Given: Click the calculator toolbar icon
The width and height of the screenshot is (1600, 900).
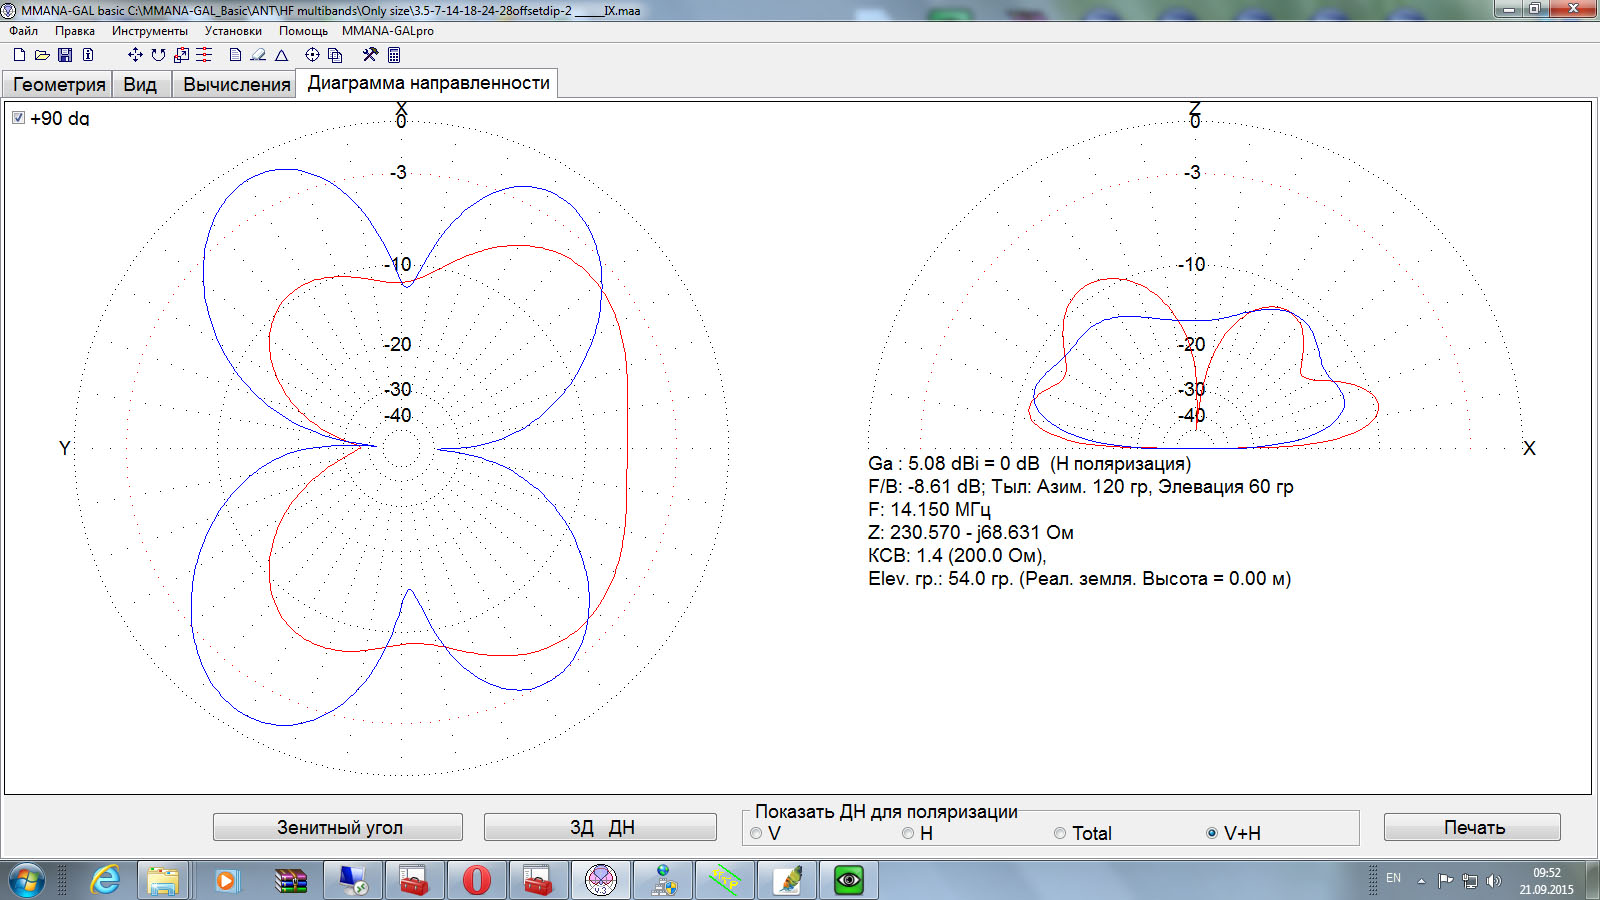Looking at the screenshot, I should 394,55.
